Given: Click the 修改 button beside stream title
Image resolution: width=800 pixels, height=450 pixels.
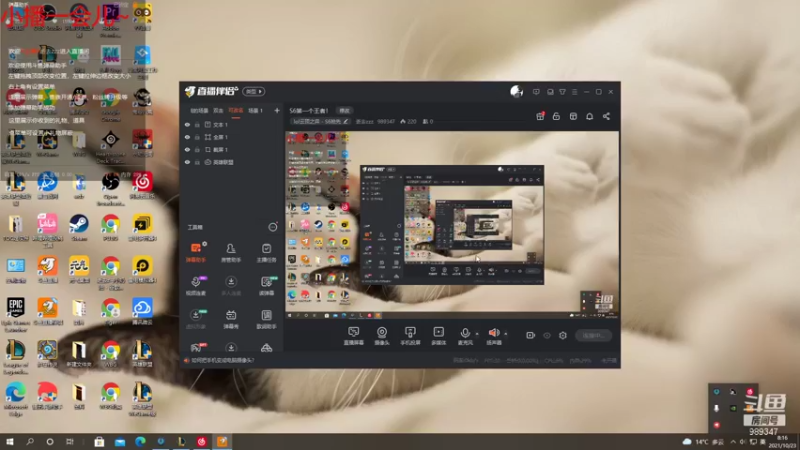Looking at the screenshot, I should 345,111.
